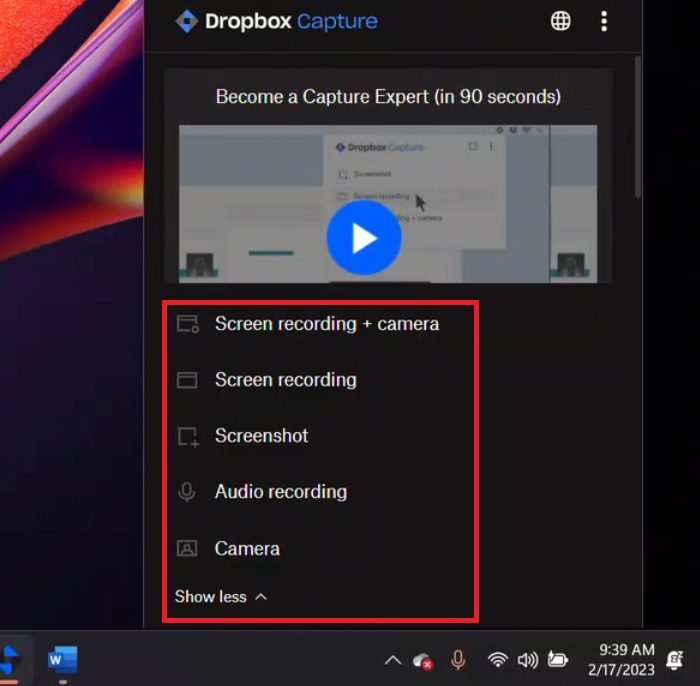Screen dimensions: 700x686
Task: Click the battery status tray icon
Action: (x=558, y=659)
